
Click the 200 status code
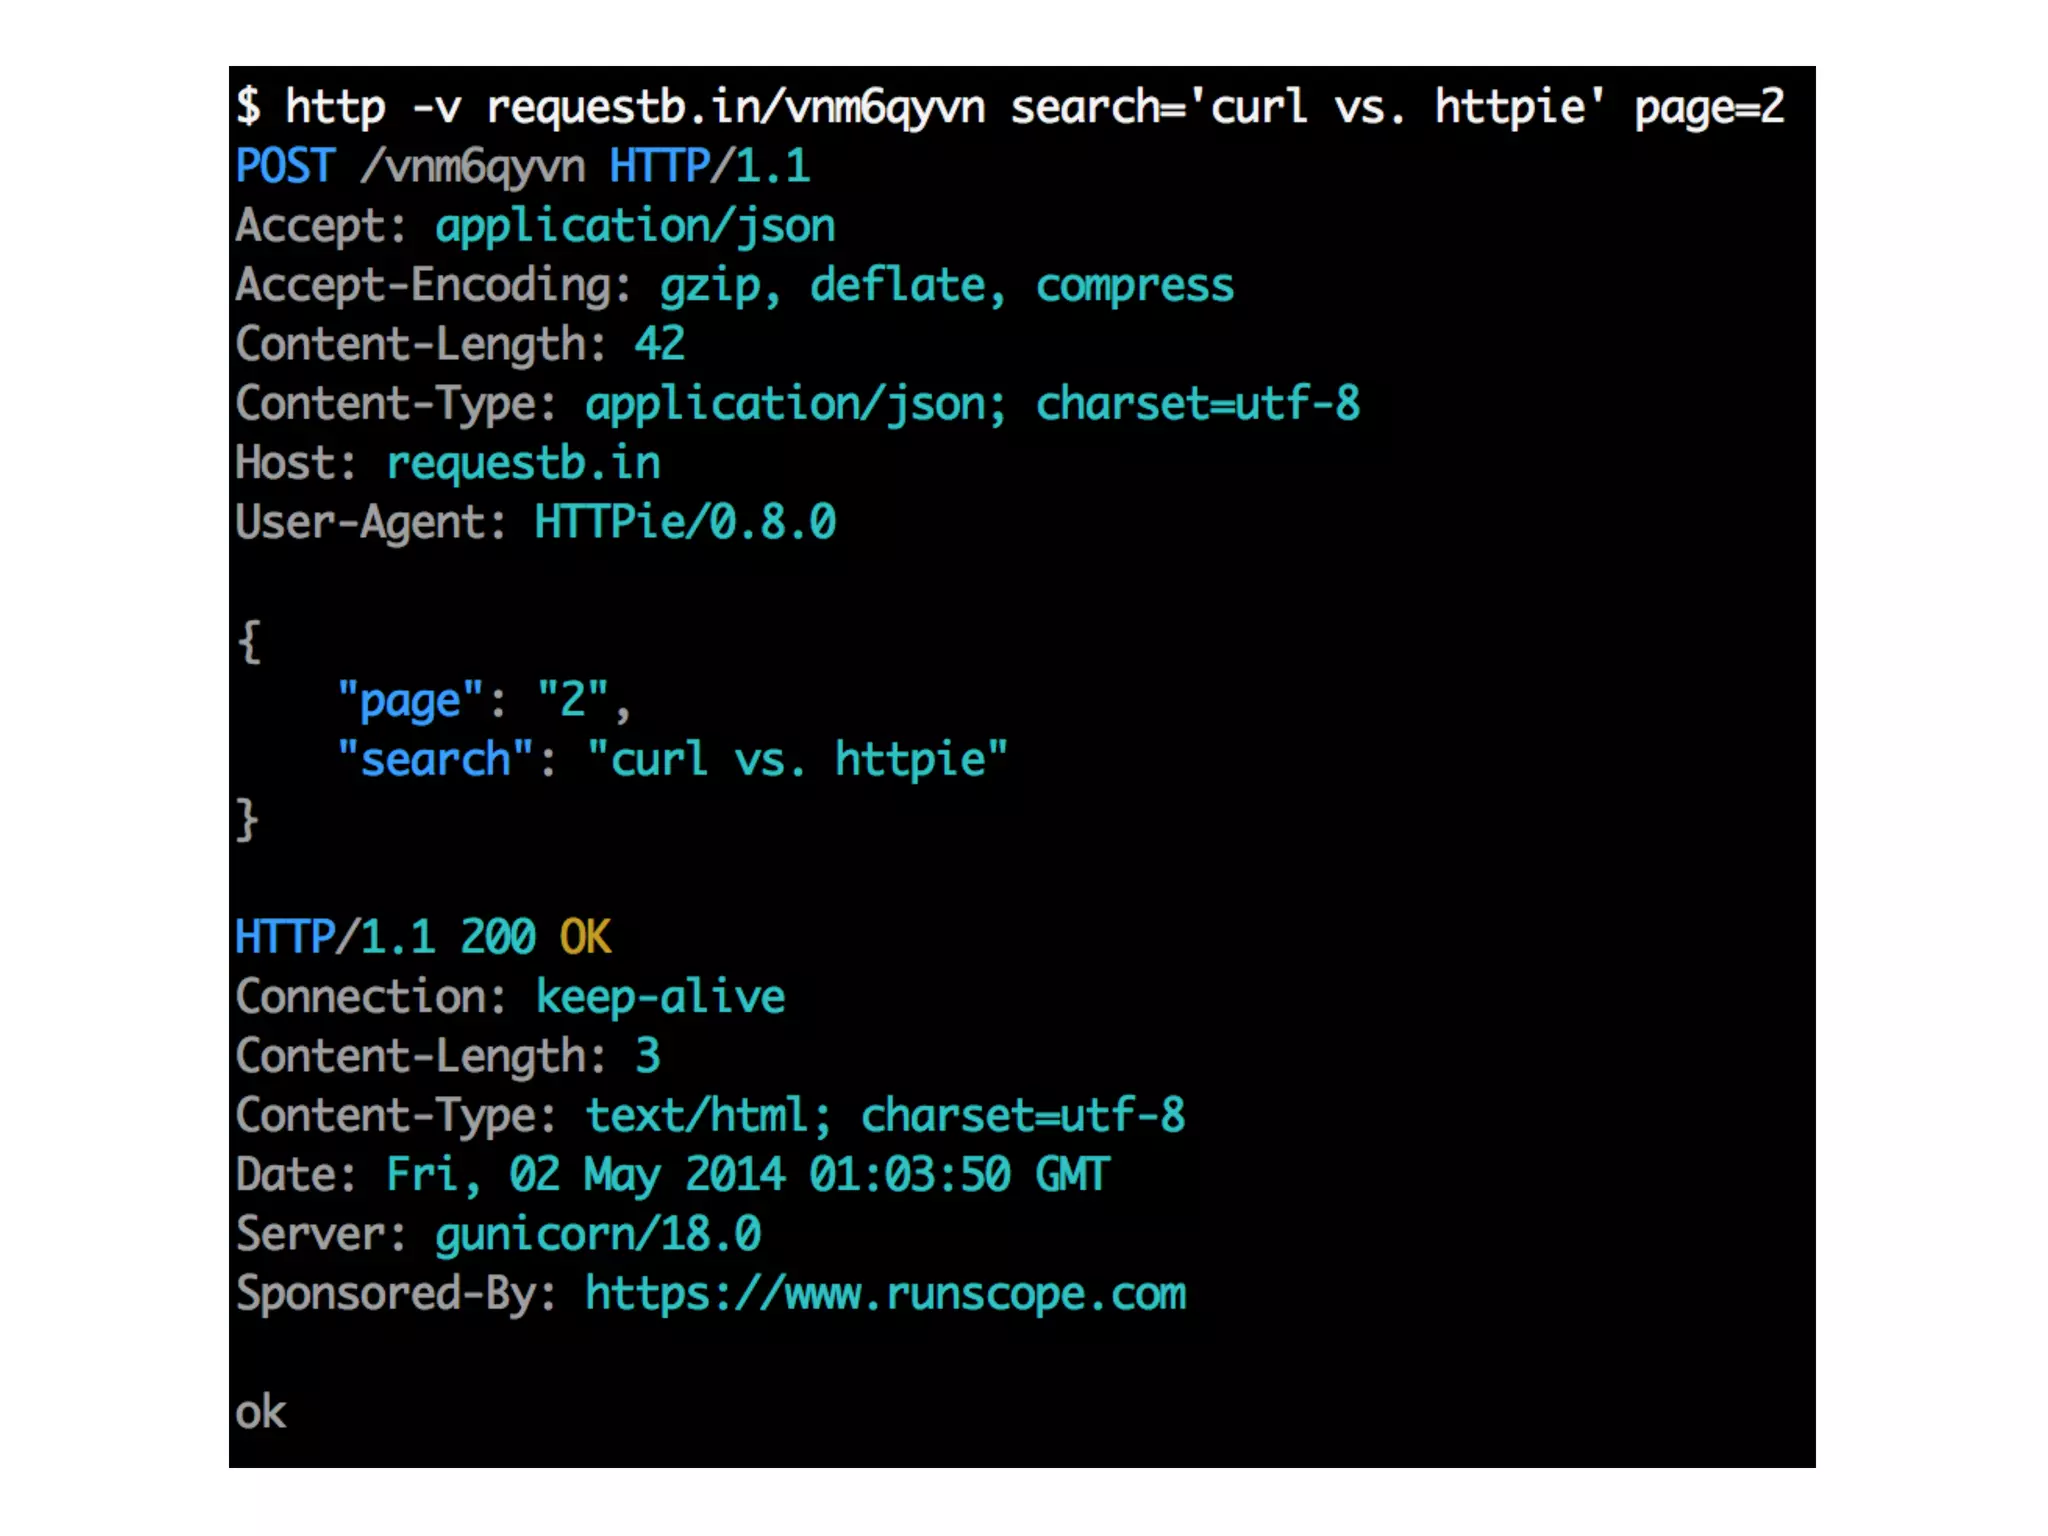point(498,938)
